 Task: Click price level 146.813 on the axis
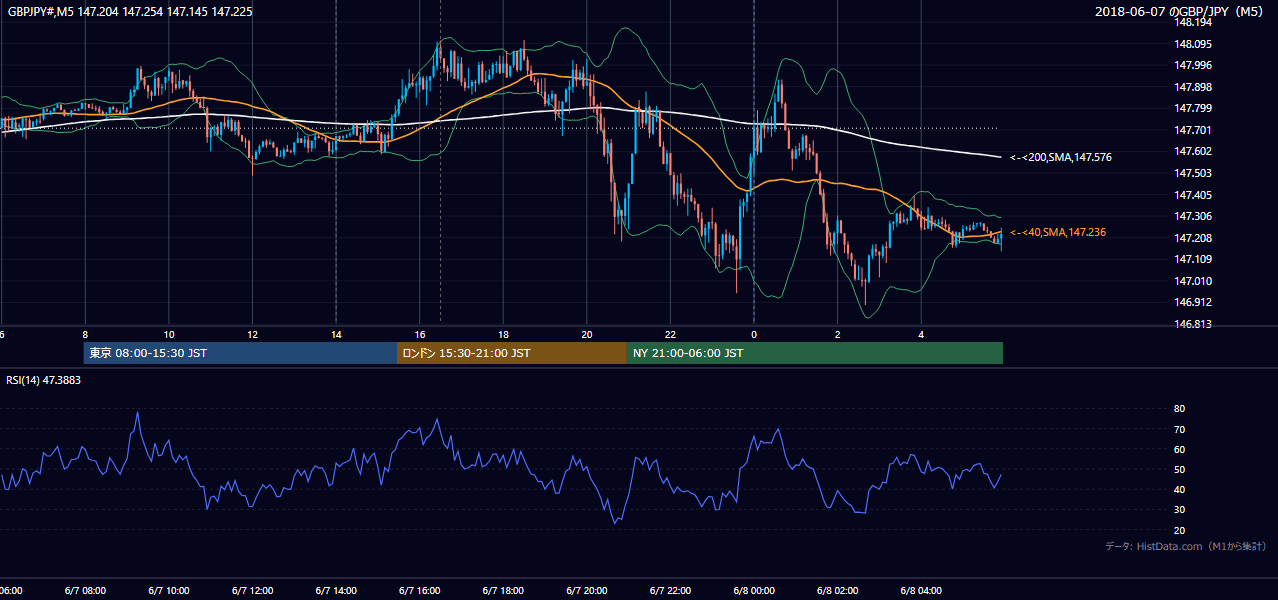tap(1192, 324)
